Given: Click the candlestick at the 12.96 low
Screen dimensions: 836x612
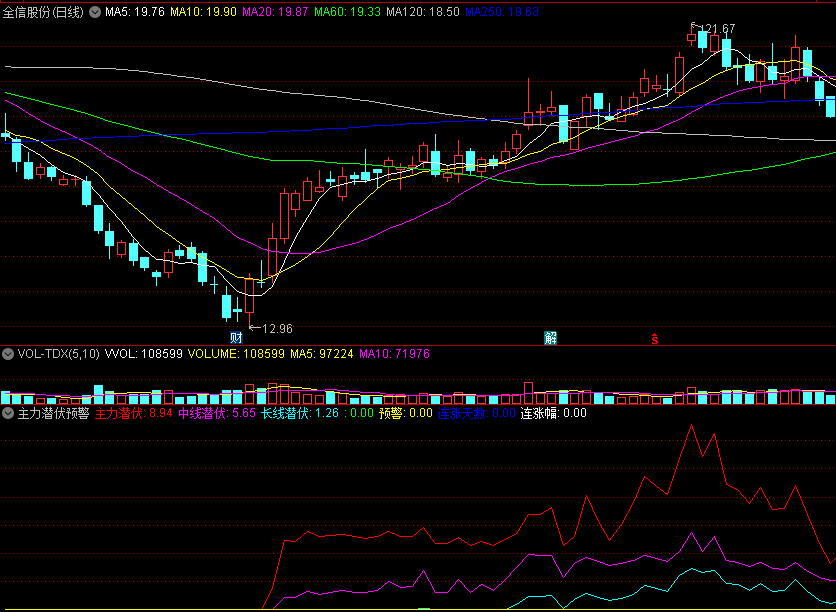Looking at the screenshot, I should 250,296.
